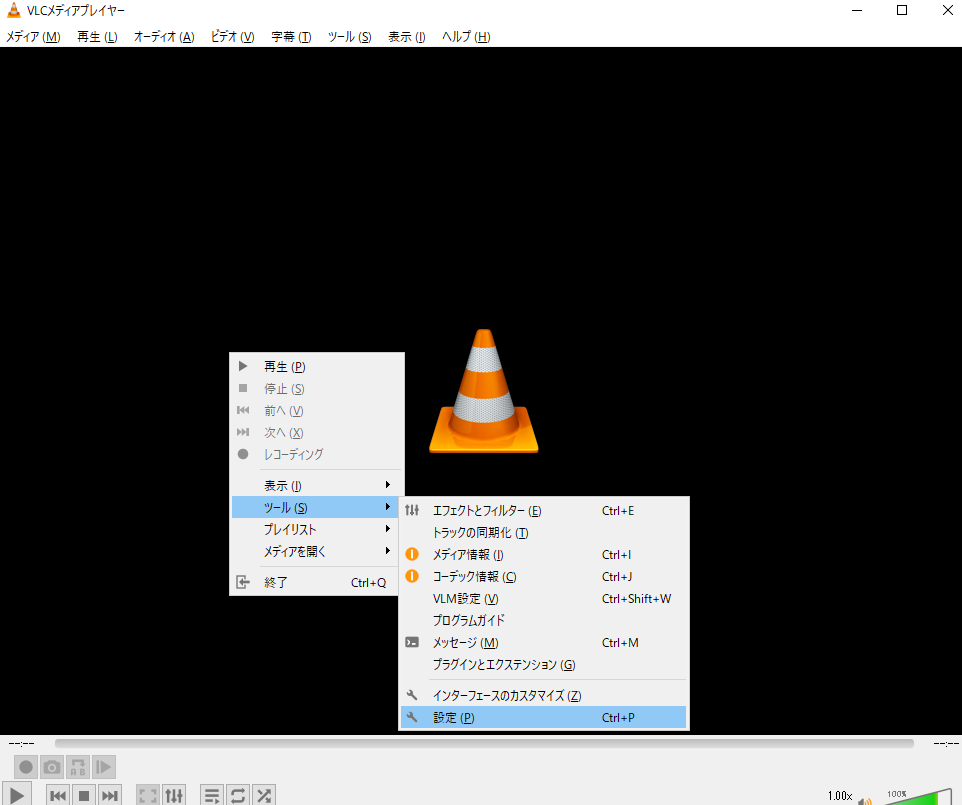Open VLM設定 (V) entry
This screenshot has height=805, width=962.
[544, 599]
